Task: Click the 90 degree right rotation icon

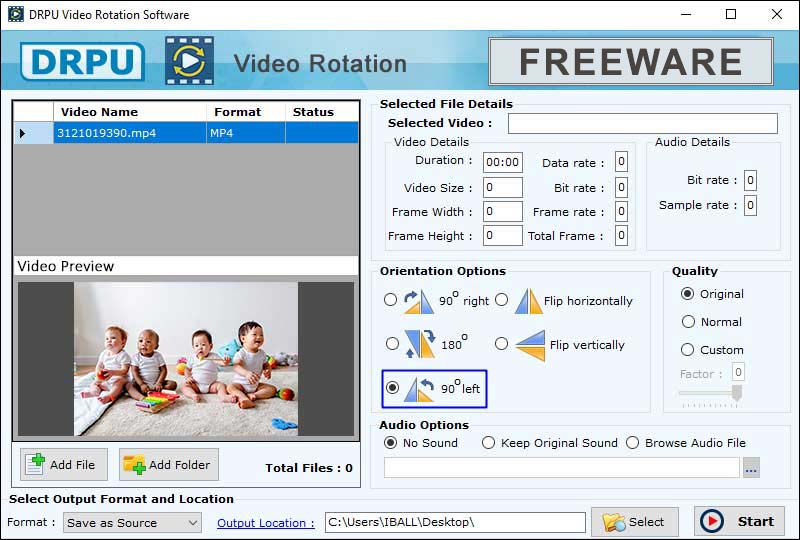Action: pyautogui.click(x=418, y=302)
